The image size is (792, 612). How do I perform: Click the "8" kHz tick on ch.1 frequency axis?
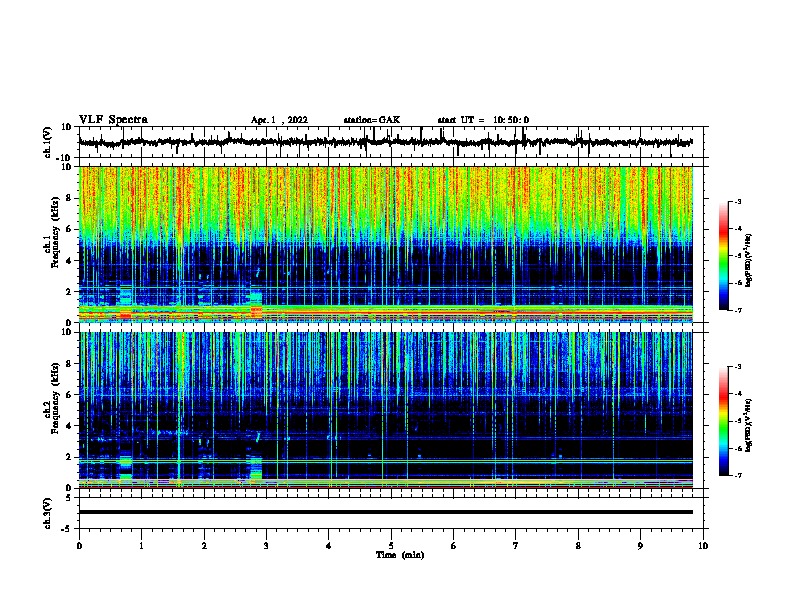69,198
